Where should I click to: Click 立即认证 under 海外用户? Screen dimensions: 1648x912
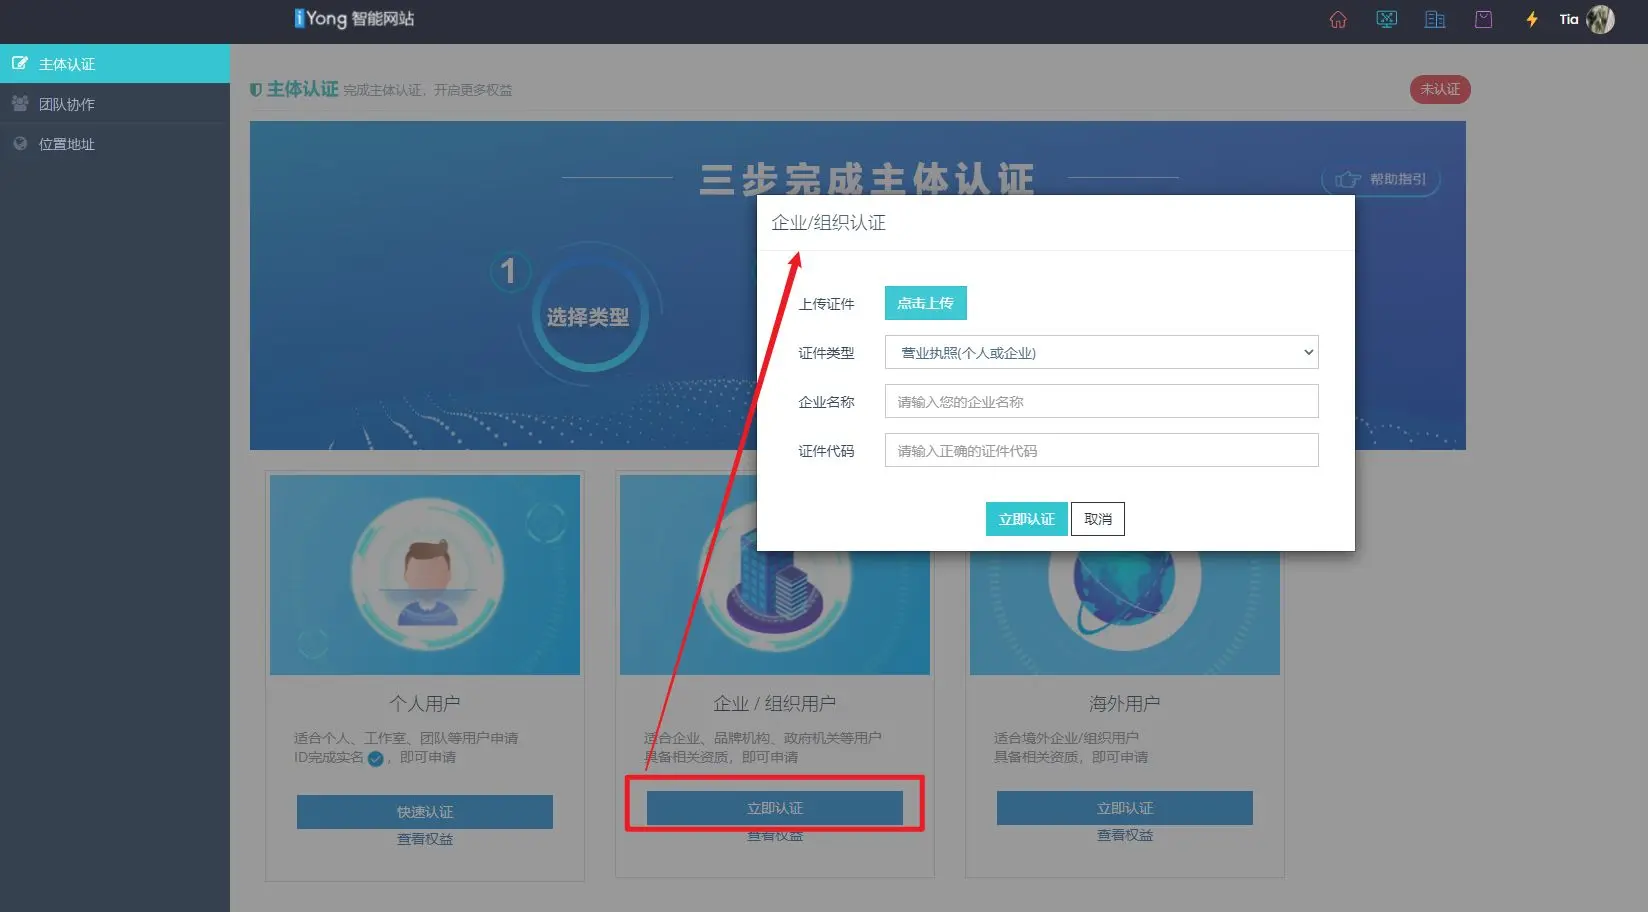[1124, 808]
